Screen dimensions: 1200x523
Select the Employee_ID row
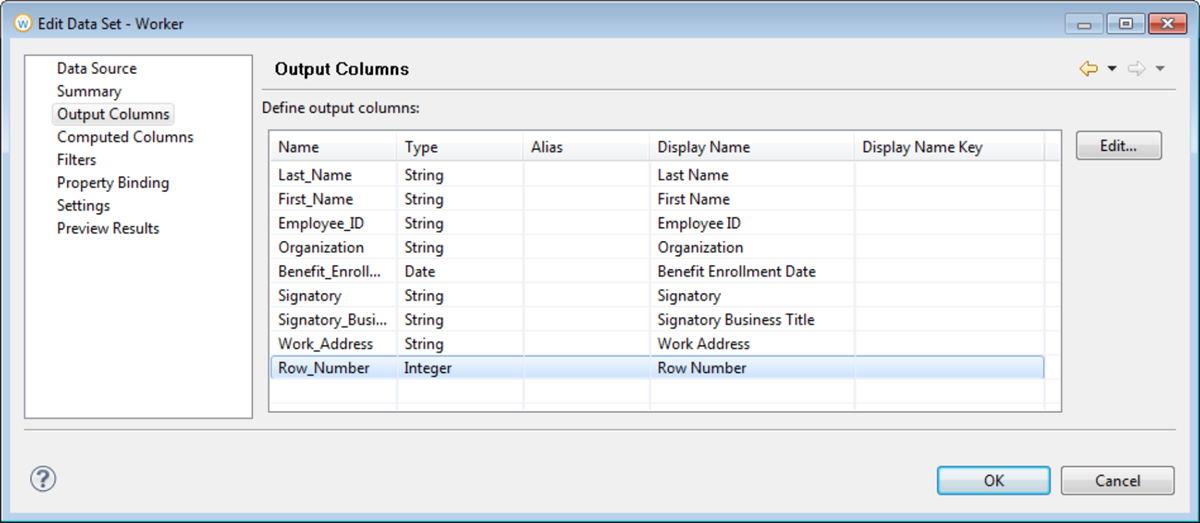tap(657, 223)
